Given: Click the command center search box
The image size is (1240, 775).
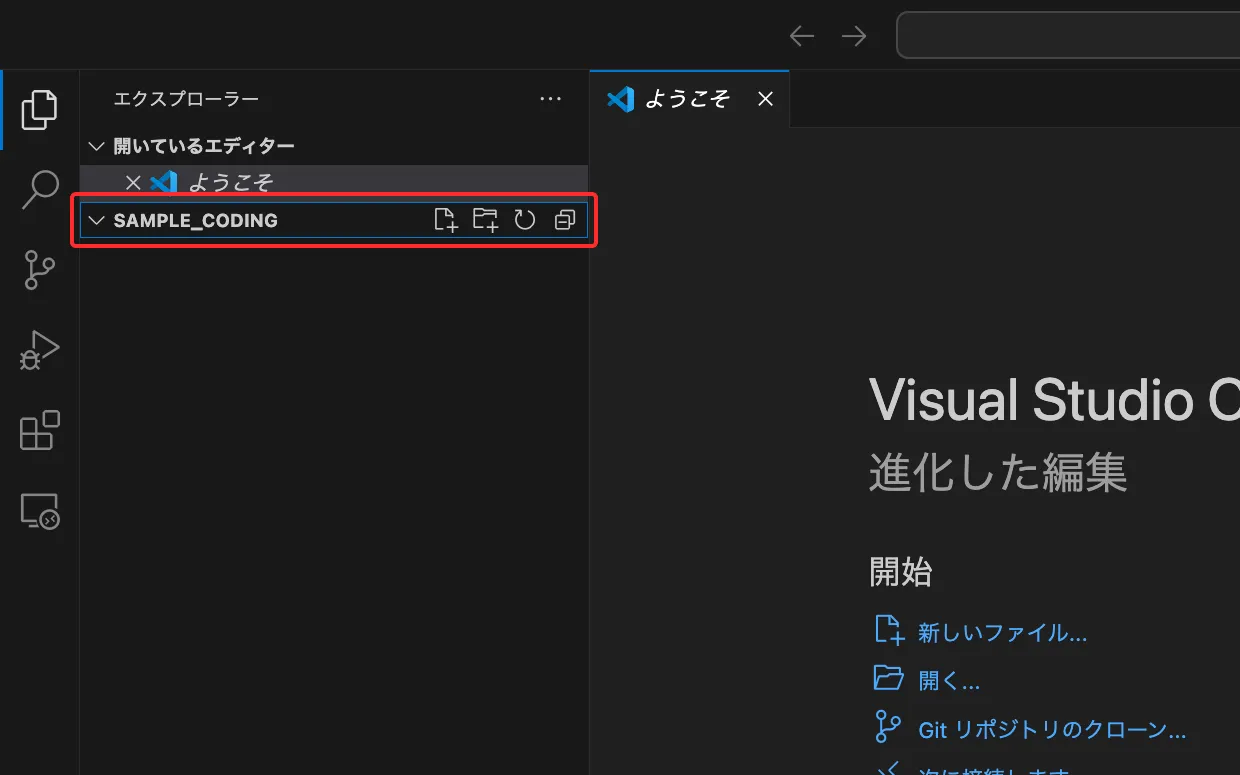Looking at the screenshot, I should point(1068,36).
